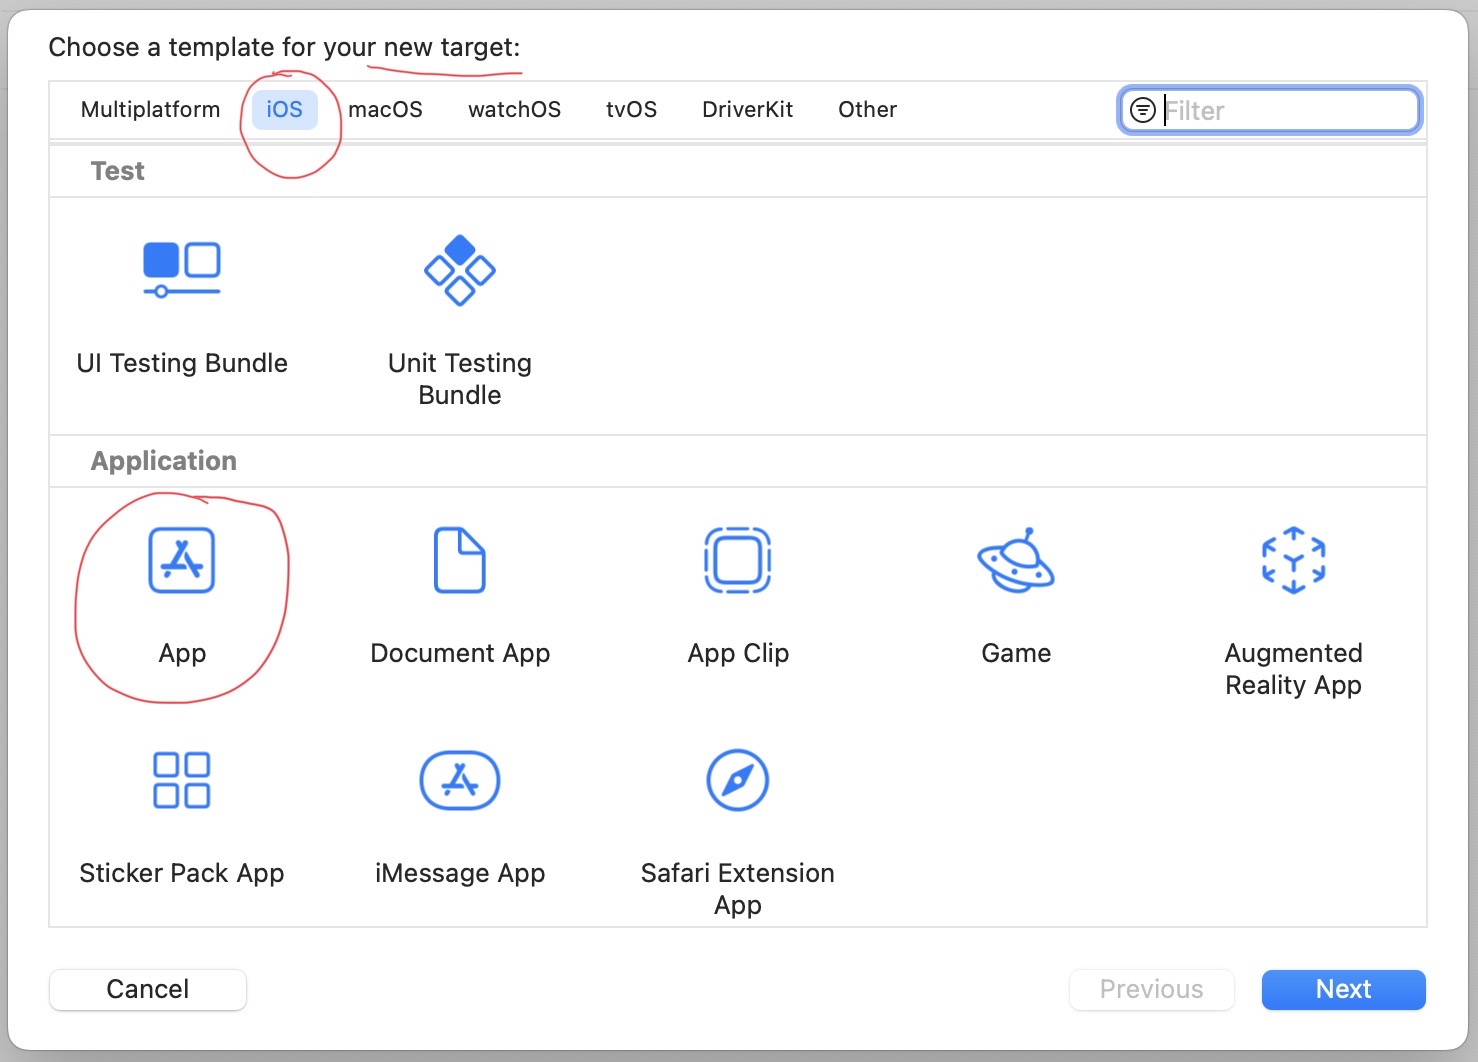Switch to the tvOS tab
1478x1062 pixels.
click(x=631, y=110)
